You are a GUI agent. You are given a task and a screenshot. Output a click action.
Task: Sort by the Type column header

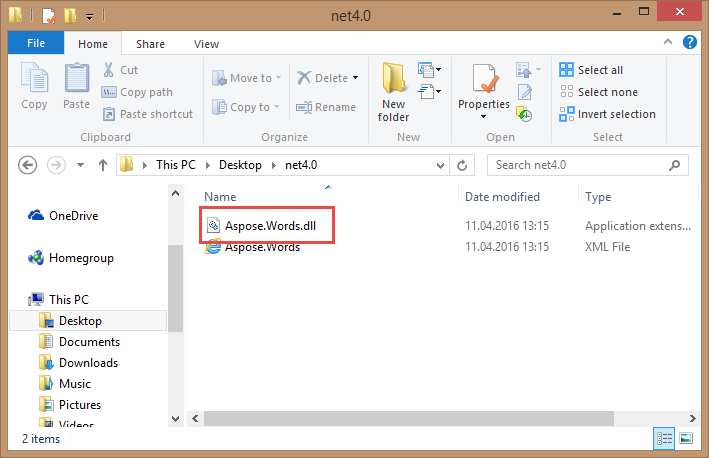(598, 197)
